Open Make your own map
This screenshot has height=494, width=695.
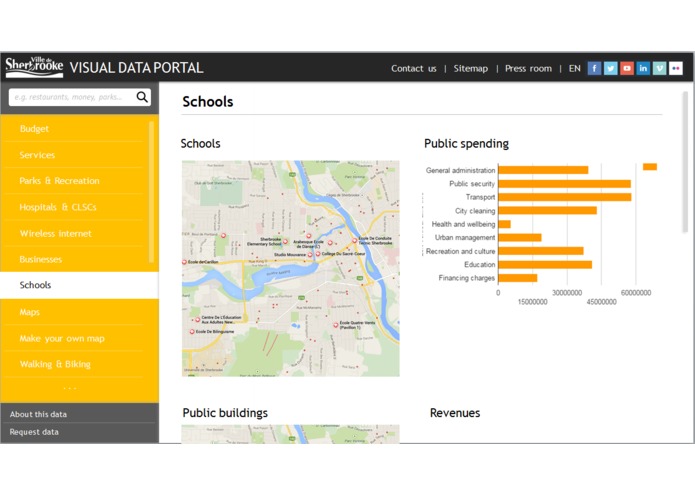point(62,338)
